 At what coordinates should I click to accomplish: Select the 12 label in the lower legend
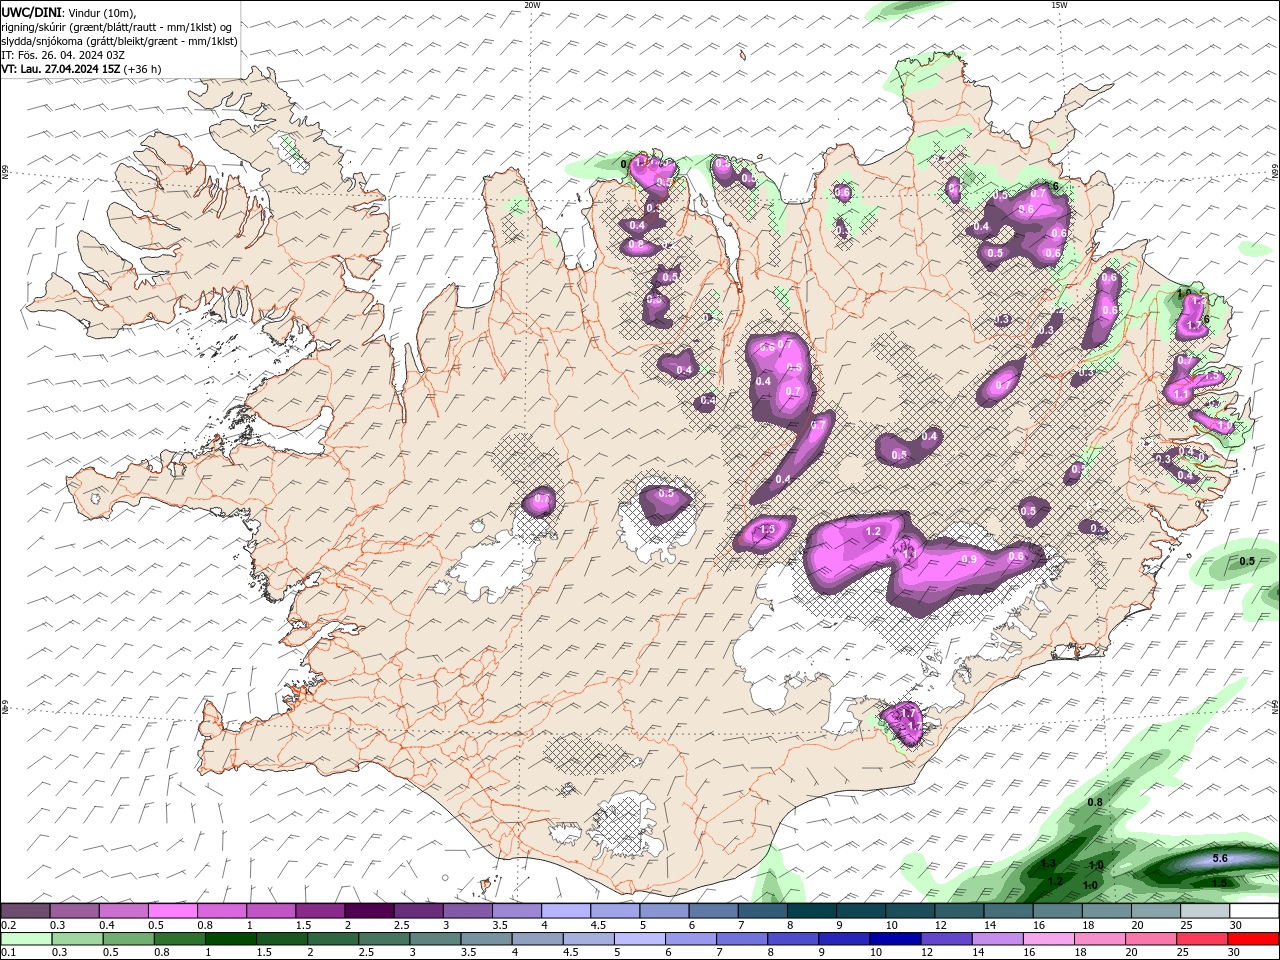(928, 953)
